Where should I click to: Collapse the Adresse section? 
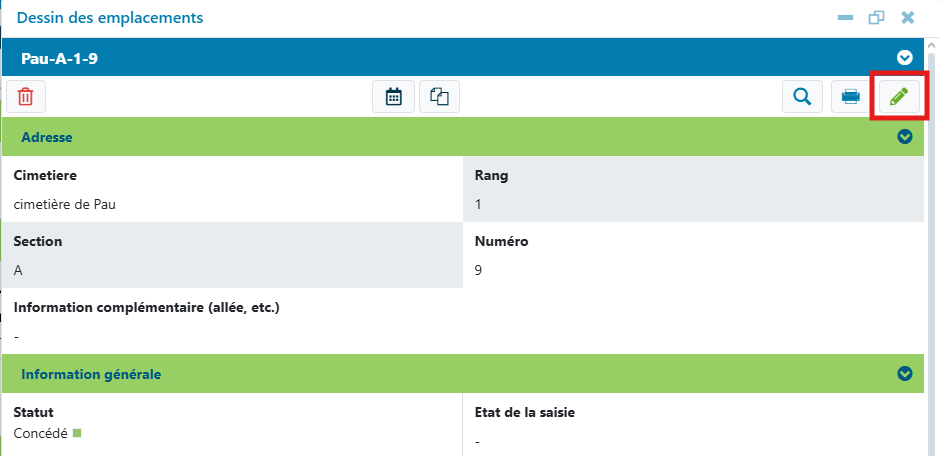point(905,137)
